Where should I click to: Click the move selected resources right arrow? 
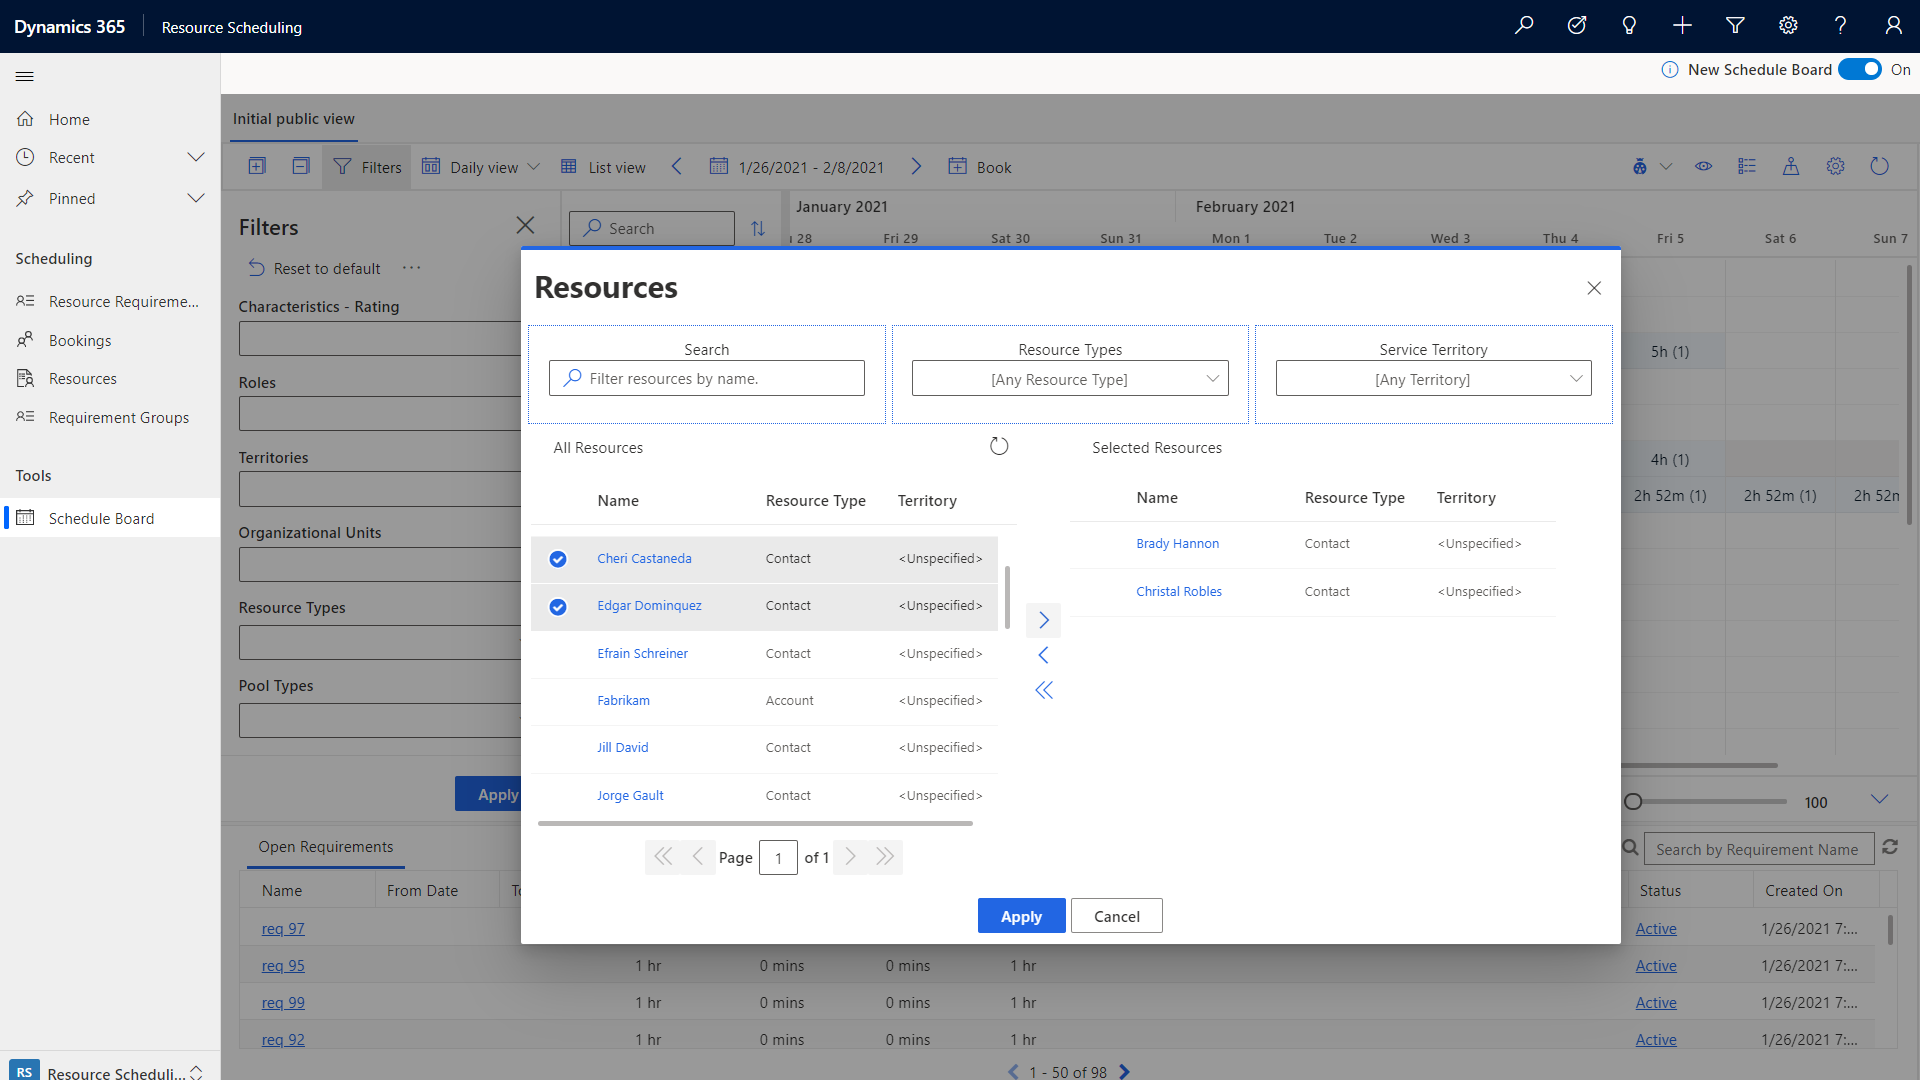tap(1043, 618)
